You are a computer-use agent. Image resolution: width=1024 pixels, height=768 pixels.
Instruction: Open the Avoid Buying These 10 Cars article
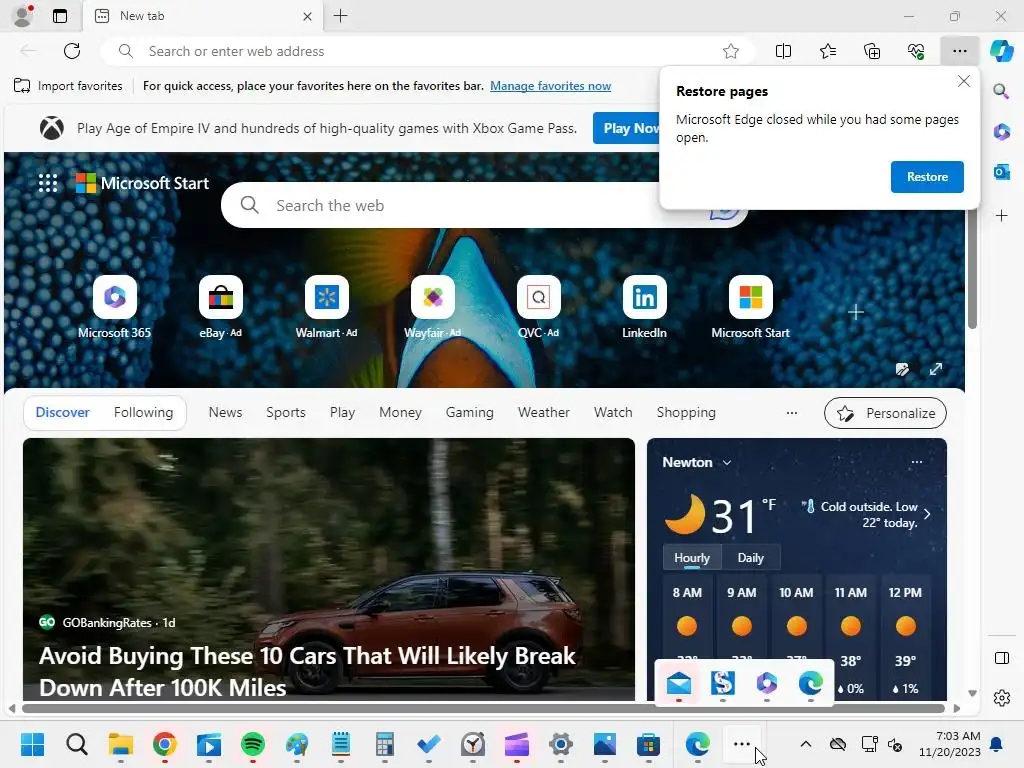pos(307,671)
